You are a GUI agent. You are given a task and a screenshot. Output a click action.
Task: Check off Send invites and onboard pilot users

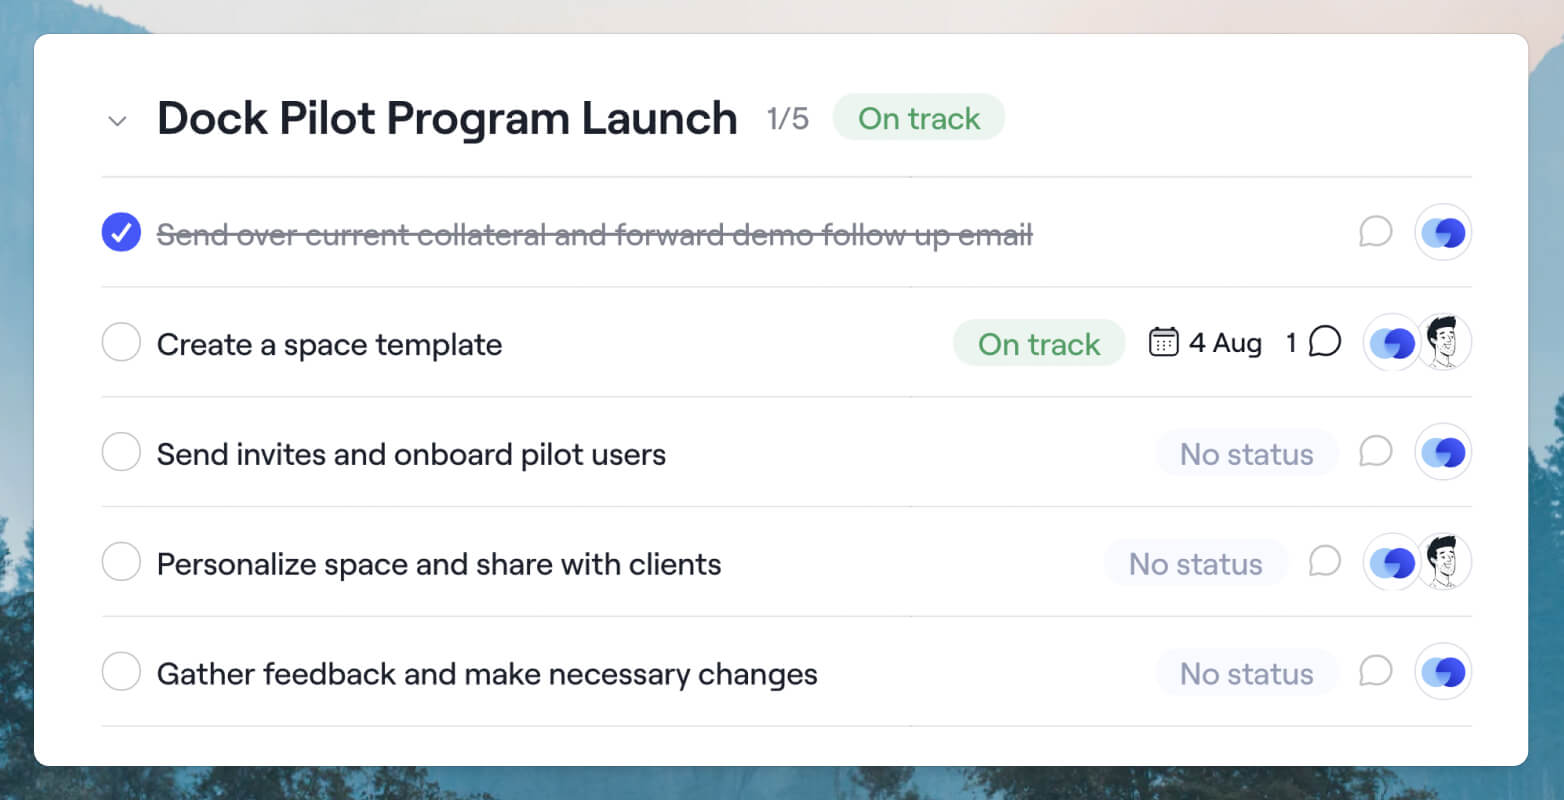click(x=121, y=452)
